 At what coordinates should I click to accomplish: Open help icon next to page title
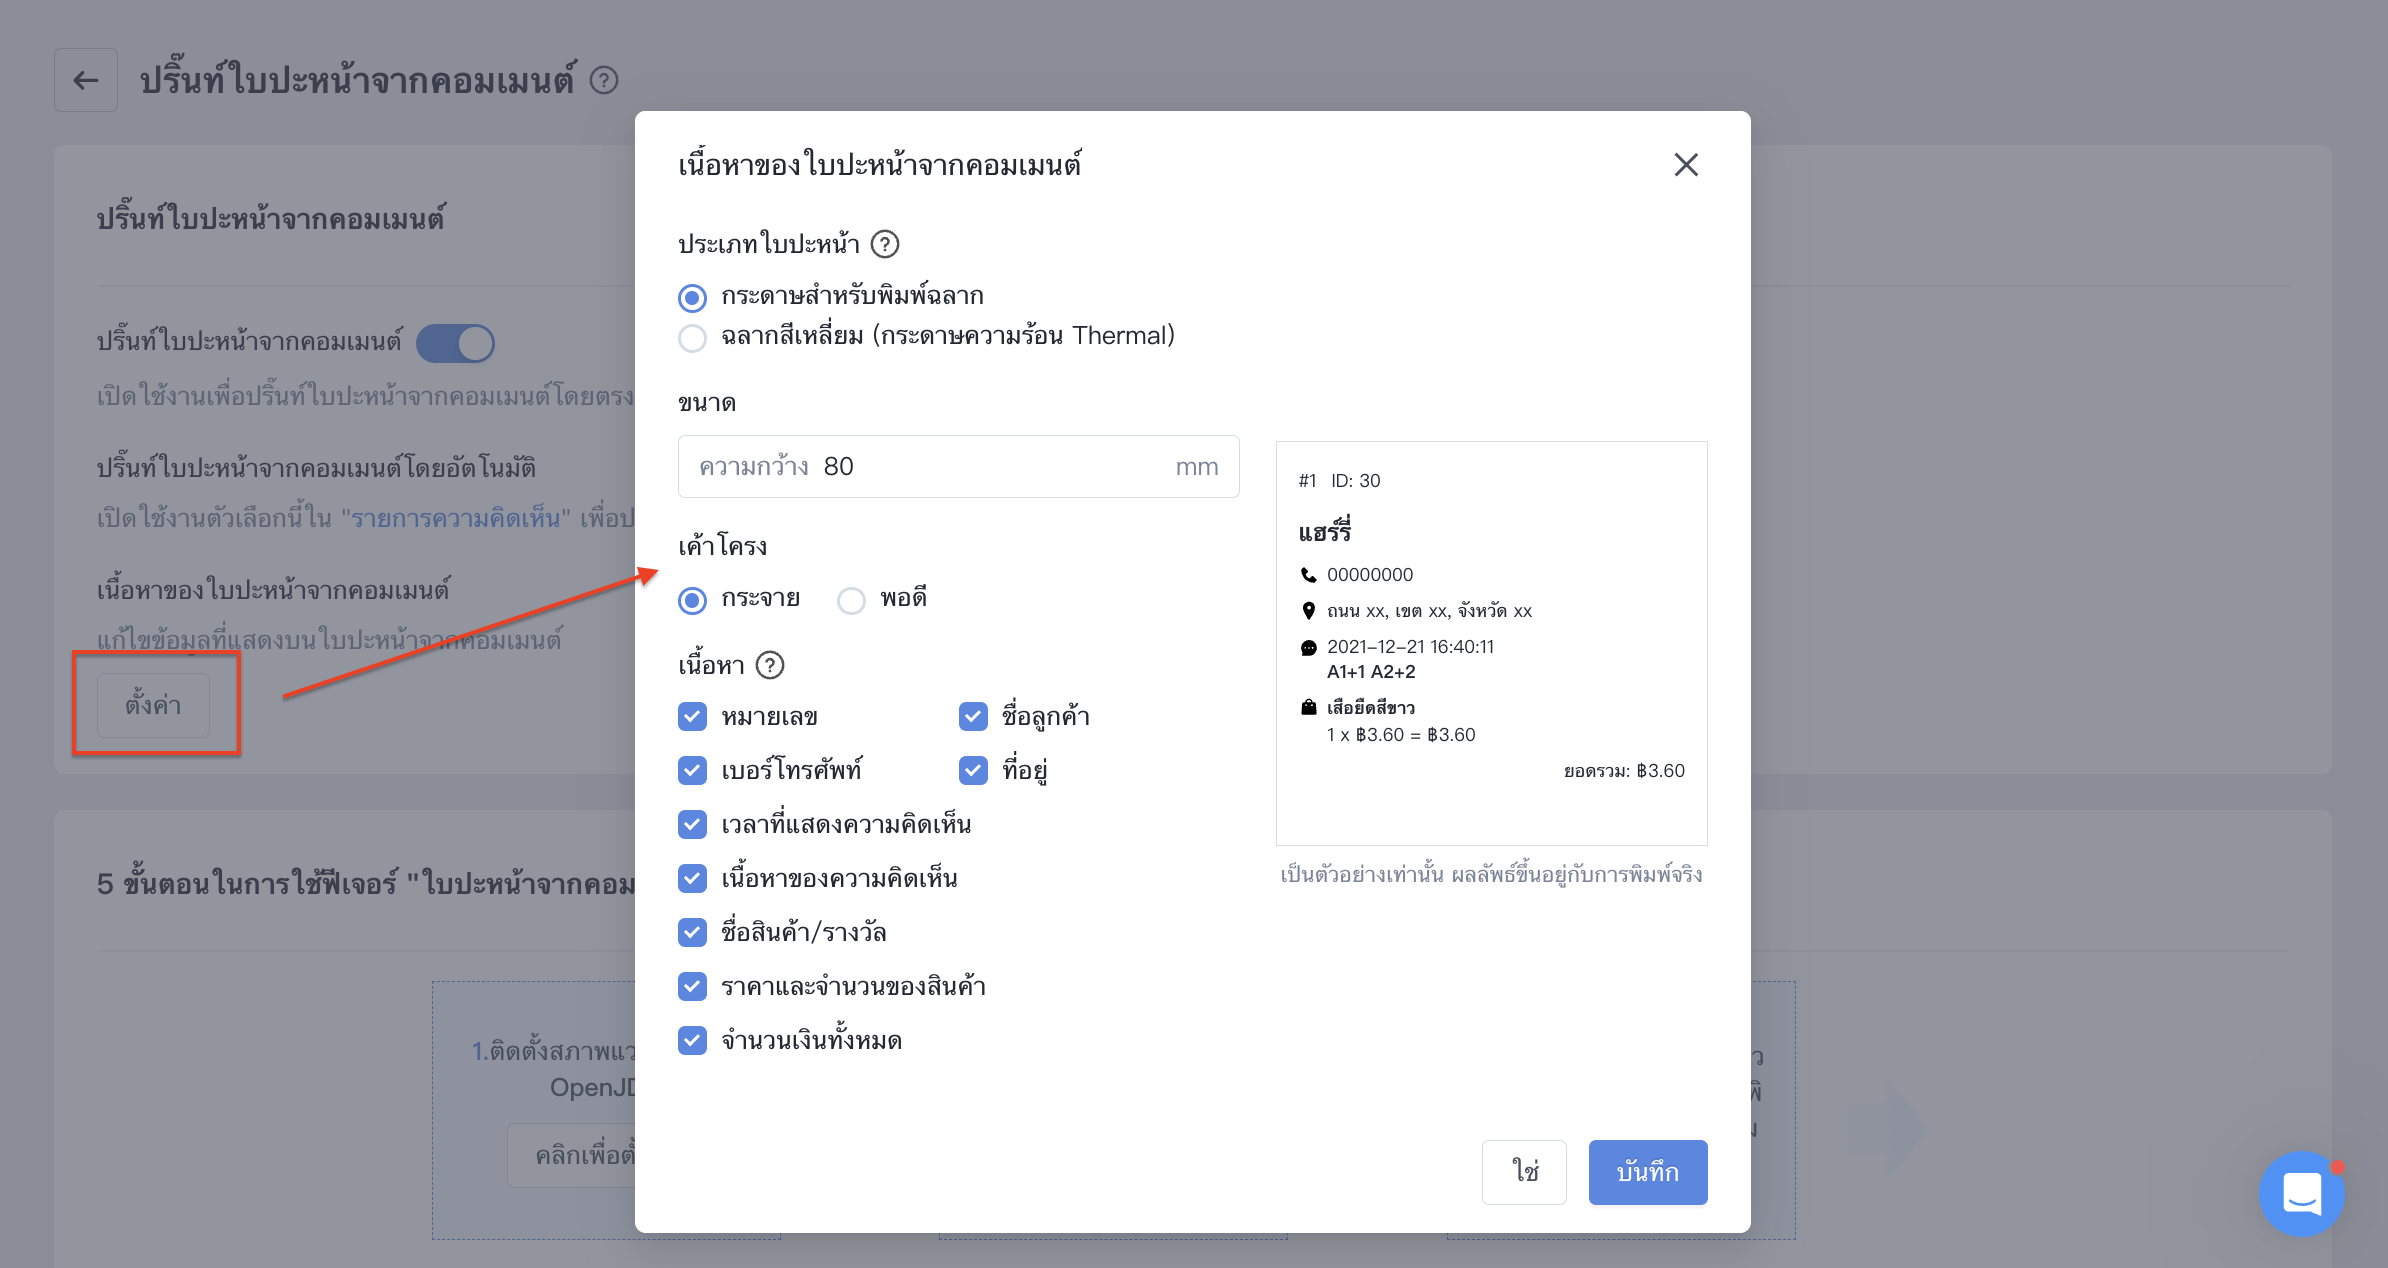pos(604,80)
